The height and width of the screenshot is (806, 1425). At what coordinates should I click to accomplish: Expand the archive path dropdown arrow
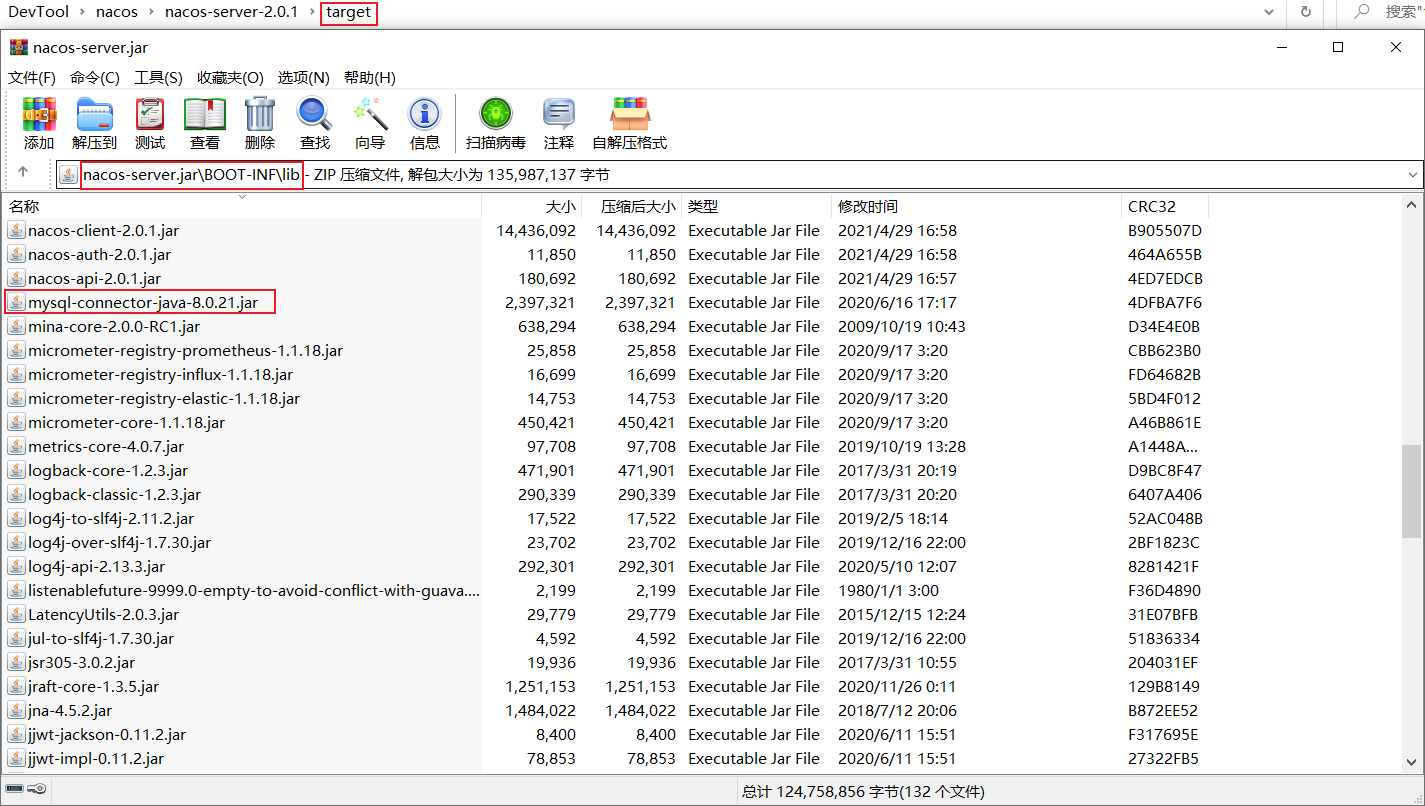tap(1412, 174)
